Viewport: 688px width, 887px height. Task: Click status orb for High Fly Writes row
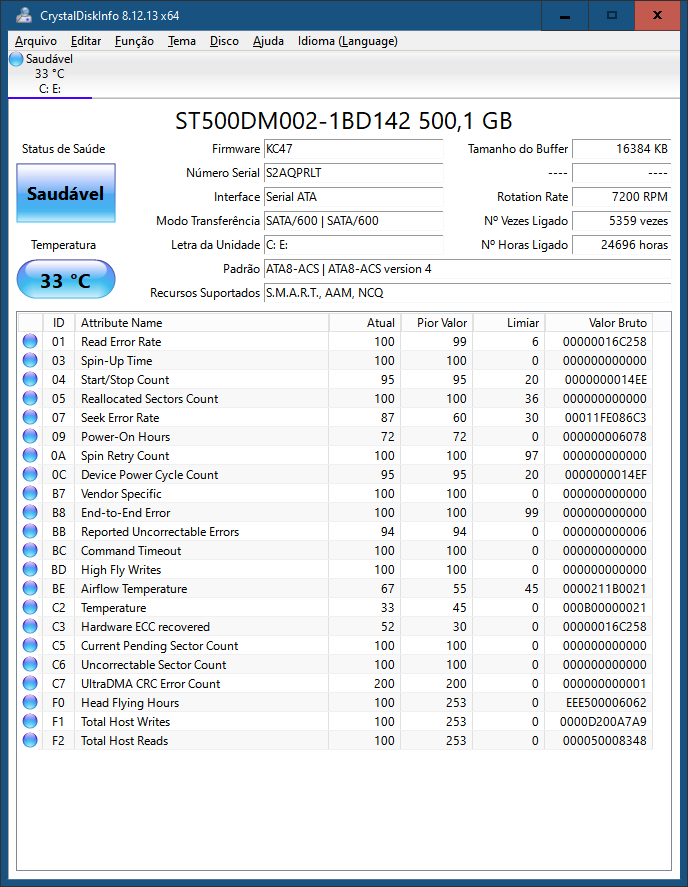(30, 569)
